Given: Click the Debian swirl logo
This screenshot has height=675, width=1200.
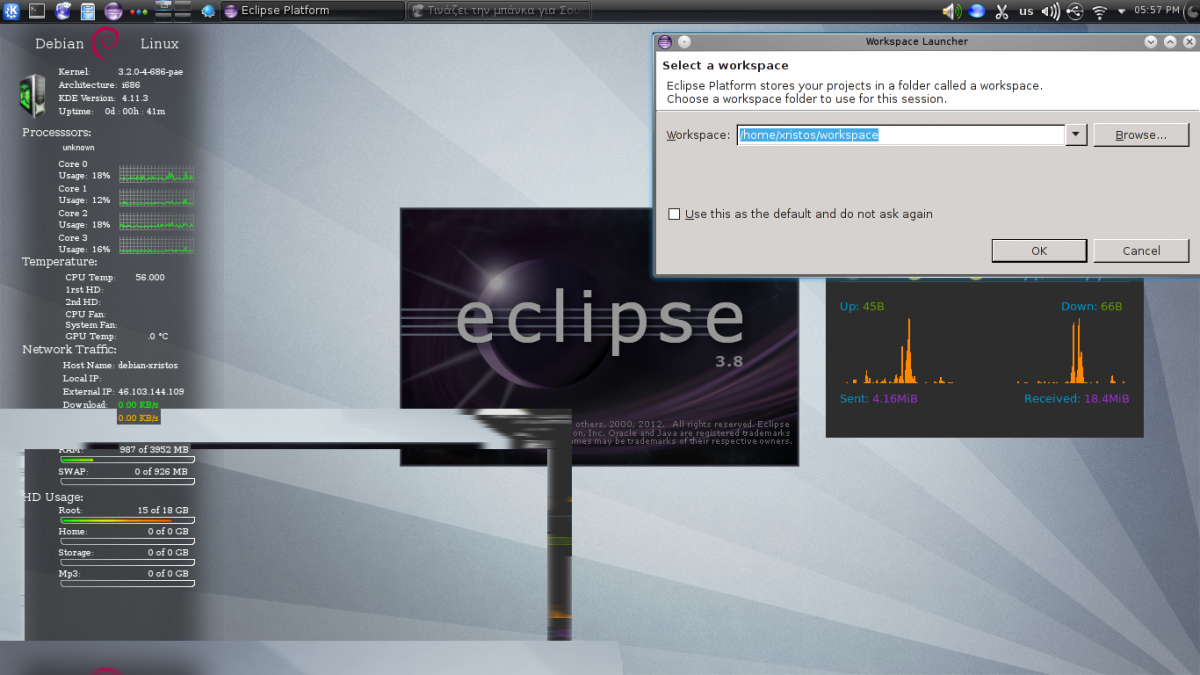Looking at the screenshot, I should click(106, 43).
